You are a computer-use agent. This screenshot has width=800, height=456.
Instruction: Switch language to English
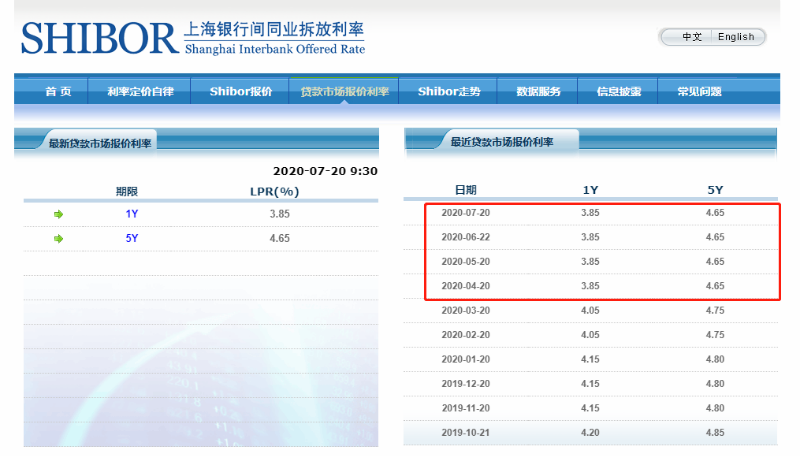[736, 37]
